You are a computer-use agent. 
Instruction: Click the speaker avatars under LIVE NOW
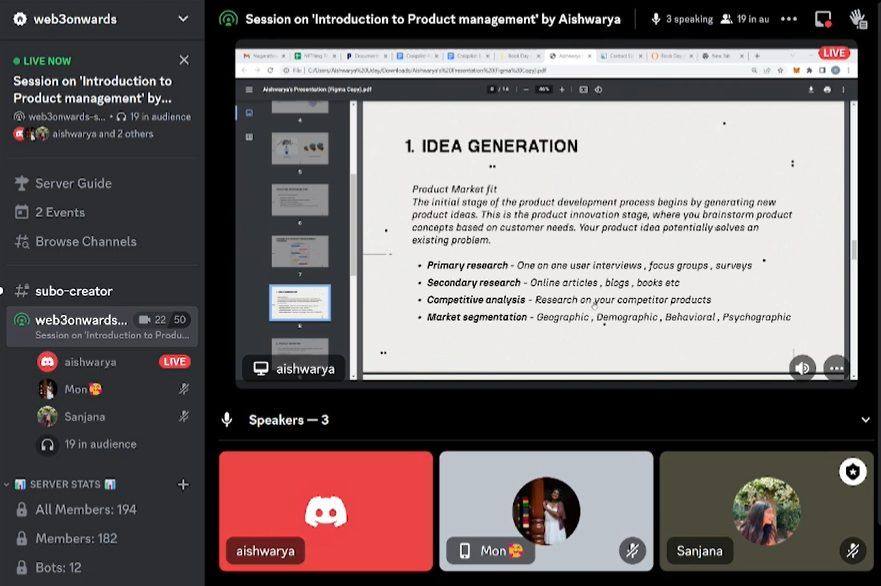[31, 134]
